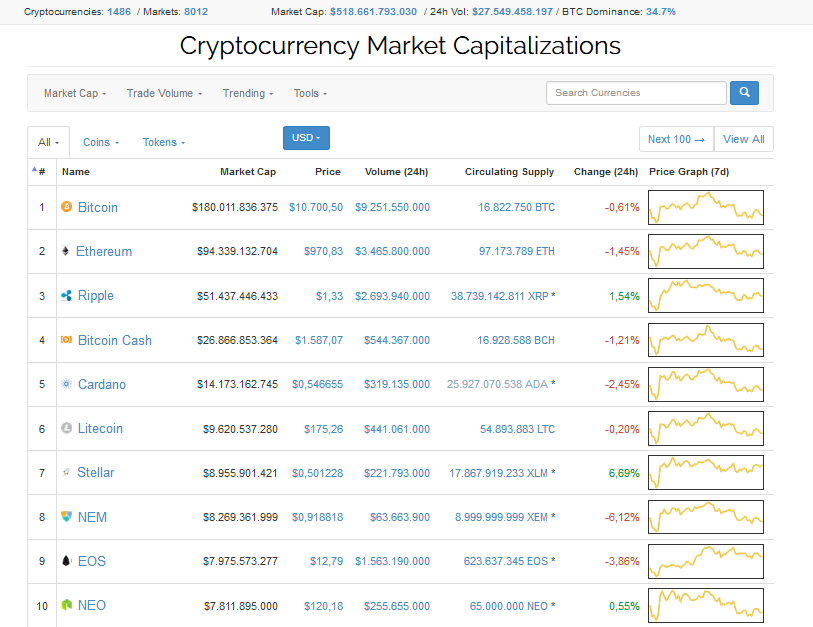Click the View All button
813x627 pixels.
(744, 139)
